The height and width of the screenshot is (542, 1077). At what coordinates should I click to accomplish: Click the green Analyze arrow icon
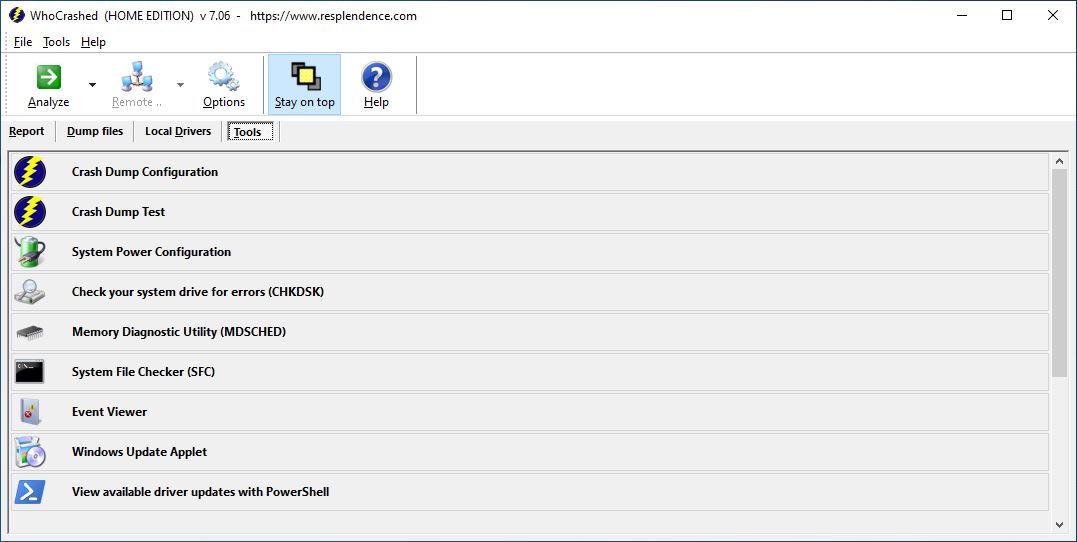click(48, 77)
